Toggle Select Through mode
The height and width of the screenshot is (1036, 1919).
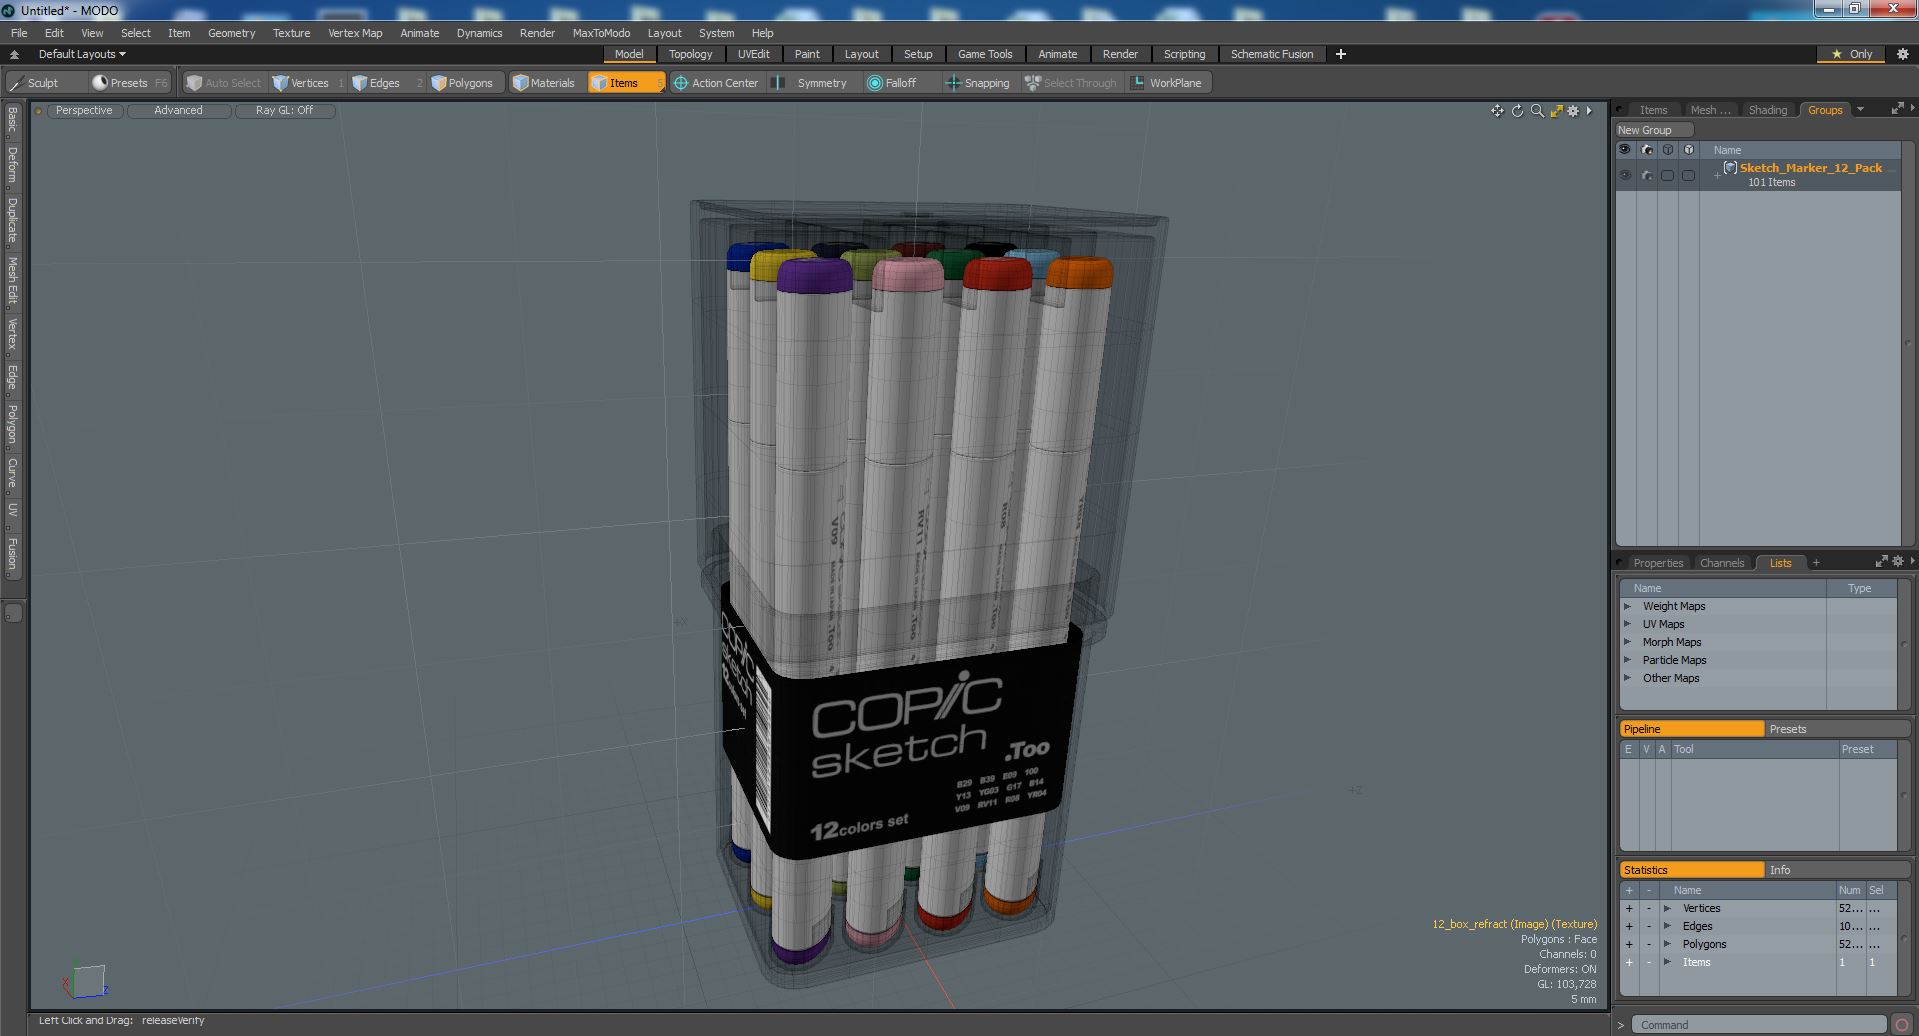1071,83
